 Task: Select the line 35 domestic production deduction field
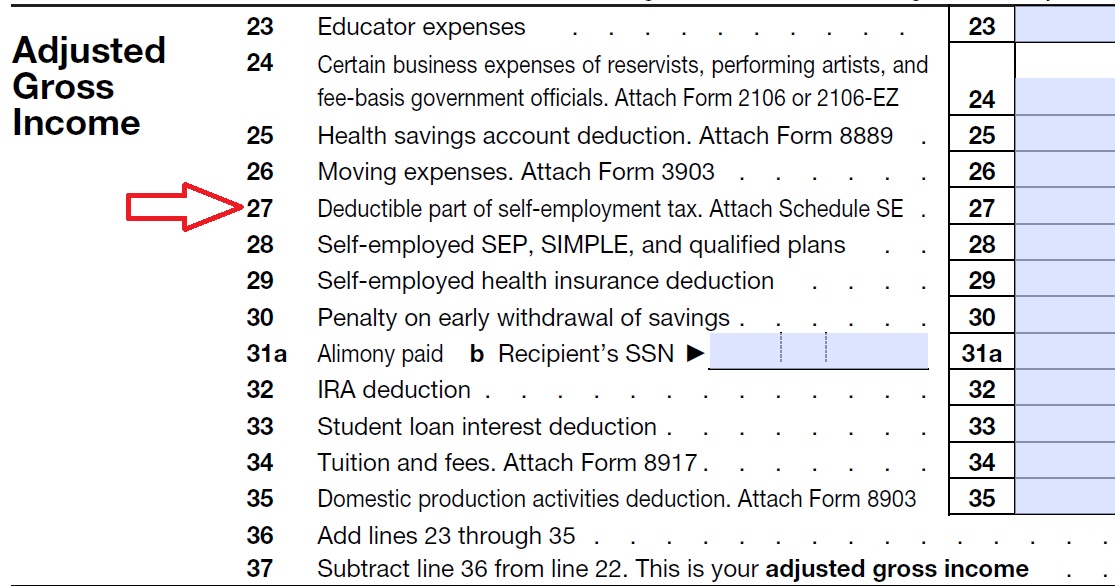pos(1065,497)
